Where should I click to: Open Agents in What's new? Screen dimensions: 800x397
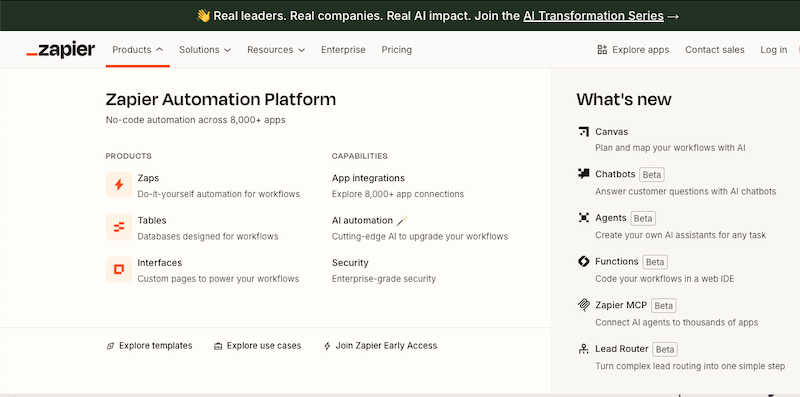click(x=611, y=218)
